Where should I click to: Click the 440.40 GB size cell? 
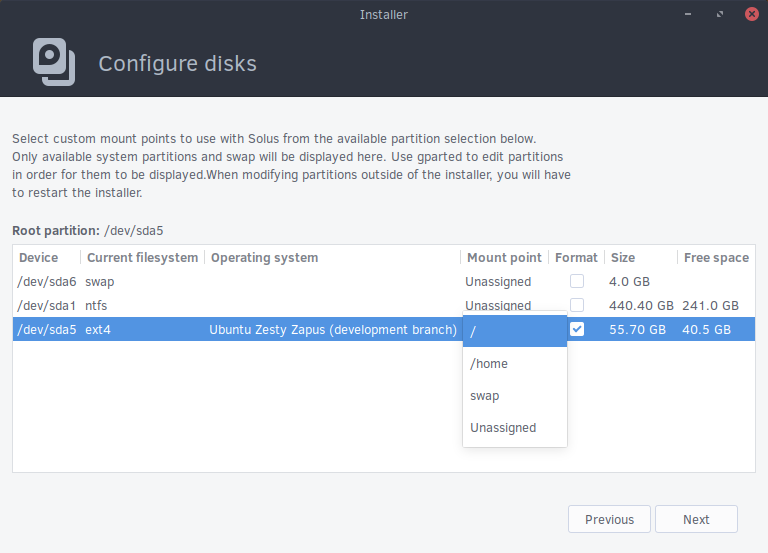(x=641, y=306)
